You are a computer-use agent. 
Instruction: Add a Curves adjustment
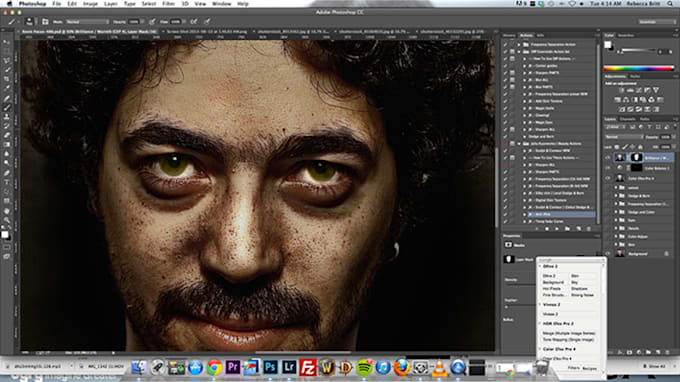[x=639, y=90]
